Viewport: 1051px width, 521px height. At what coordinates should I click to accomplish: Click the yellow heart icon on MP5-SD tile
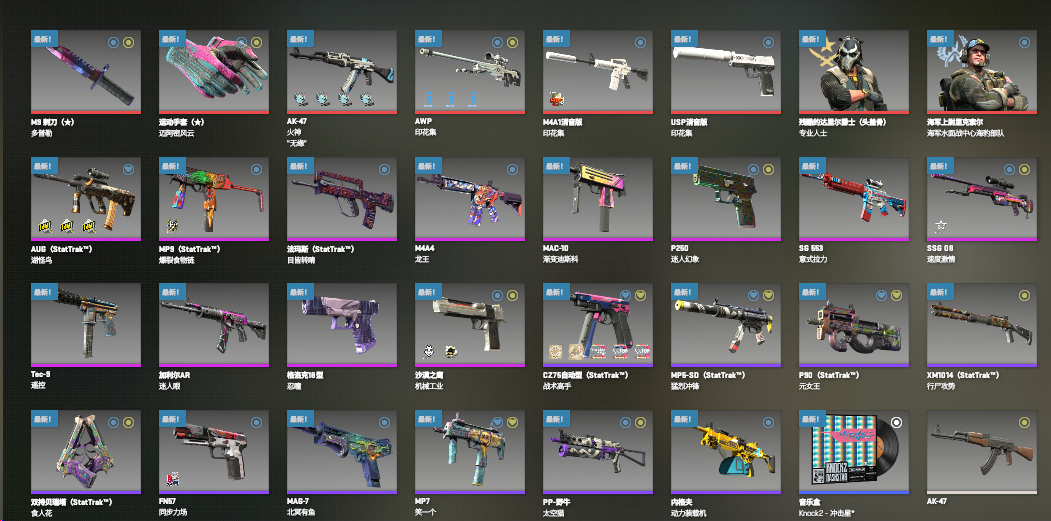click(768, 295)
